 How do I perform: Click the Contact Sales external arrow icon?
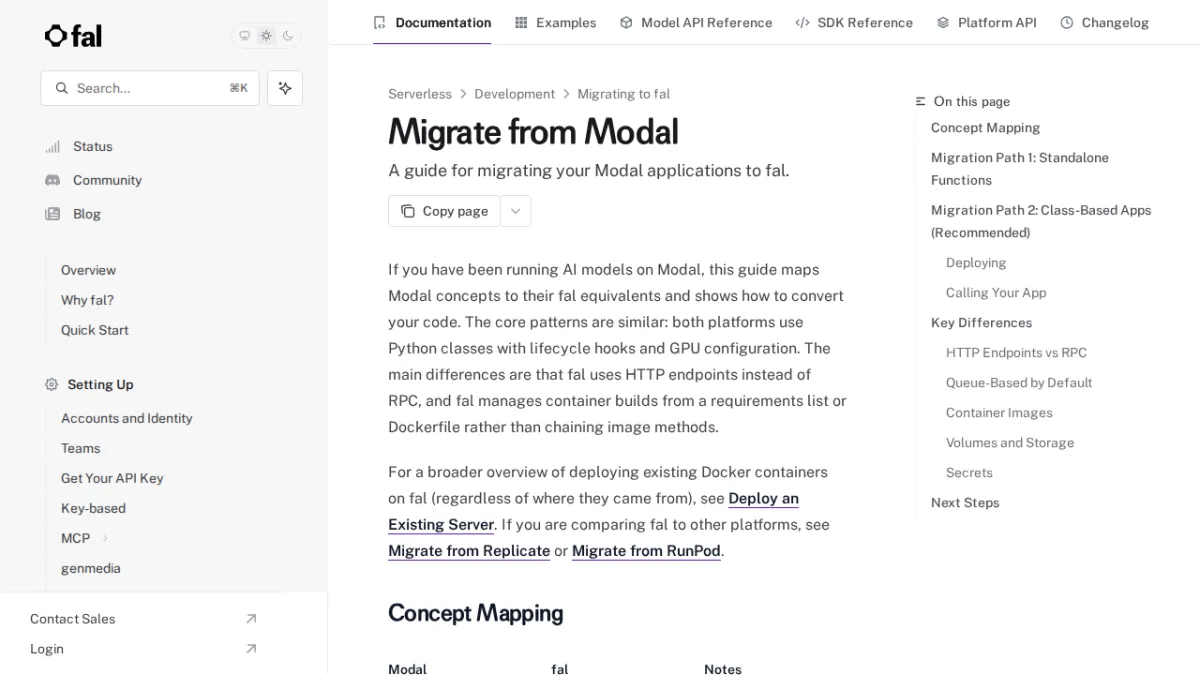tap(251, 619)
